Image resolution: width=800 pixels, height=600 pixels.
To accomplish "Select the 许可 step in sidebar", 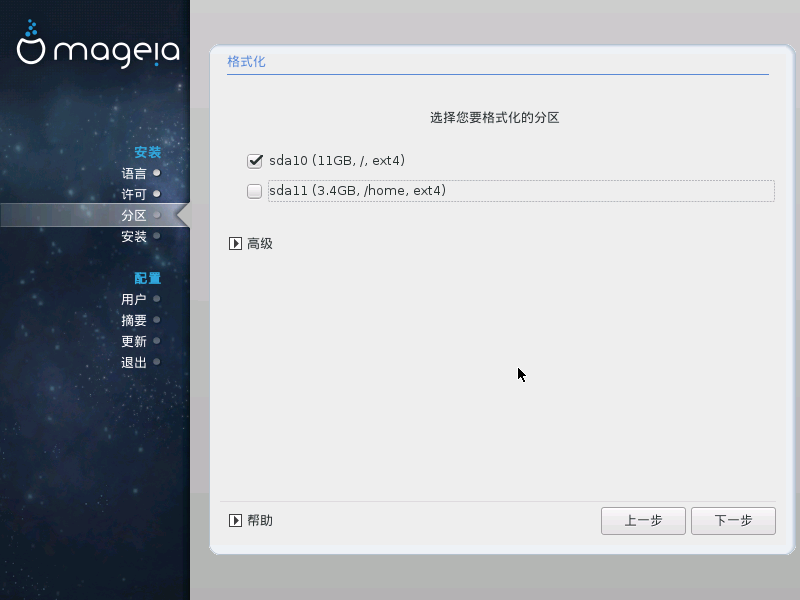I will [x=134, y=194].
